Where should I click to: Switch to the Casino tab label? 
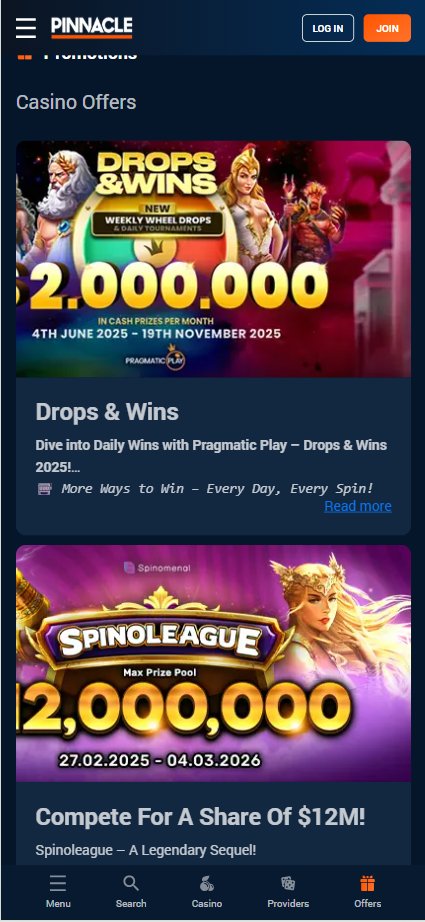click(207, 903)
